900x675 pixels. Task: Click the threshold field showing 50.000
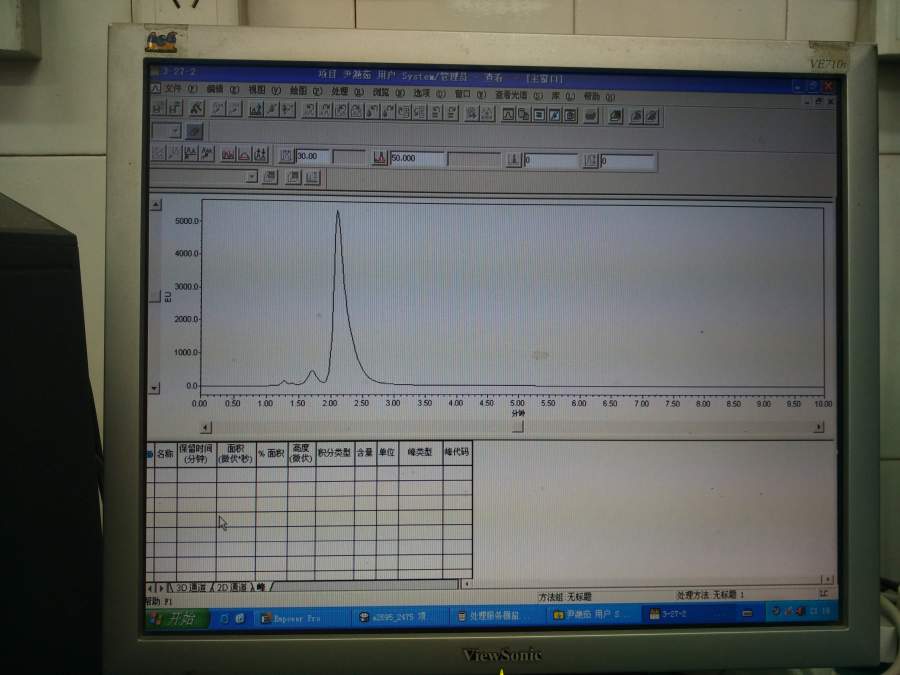point(417,158)
